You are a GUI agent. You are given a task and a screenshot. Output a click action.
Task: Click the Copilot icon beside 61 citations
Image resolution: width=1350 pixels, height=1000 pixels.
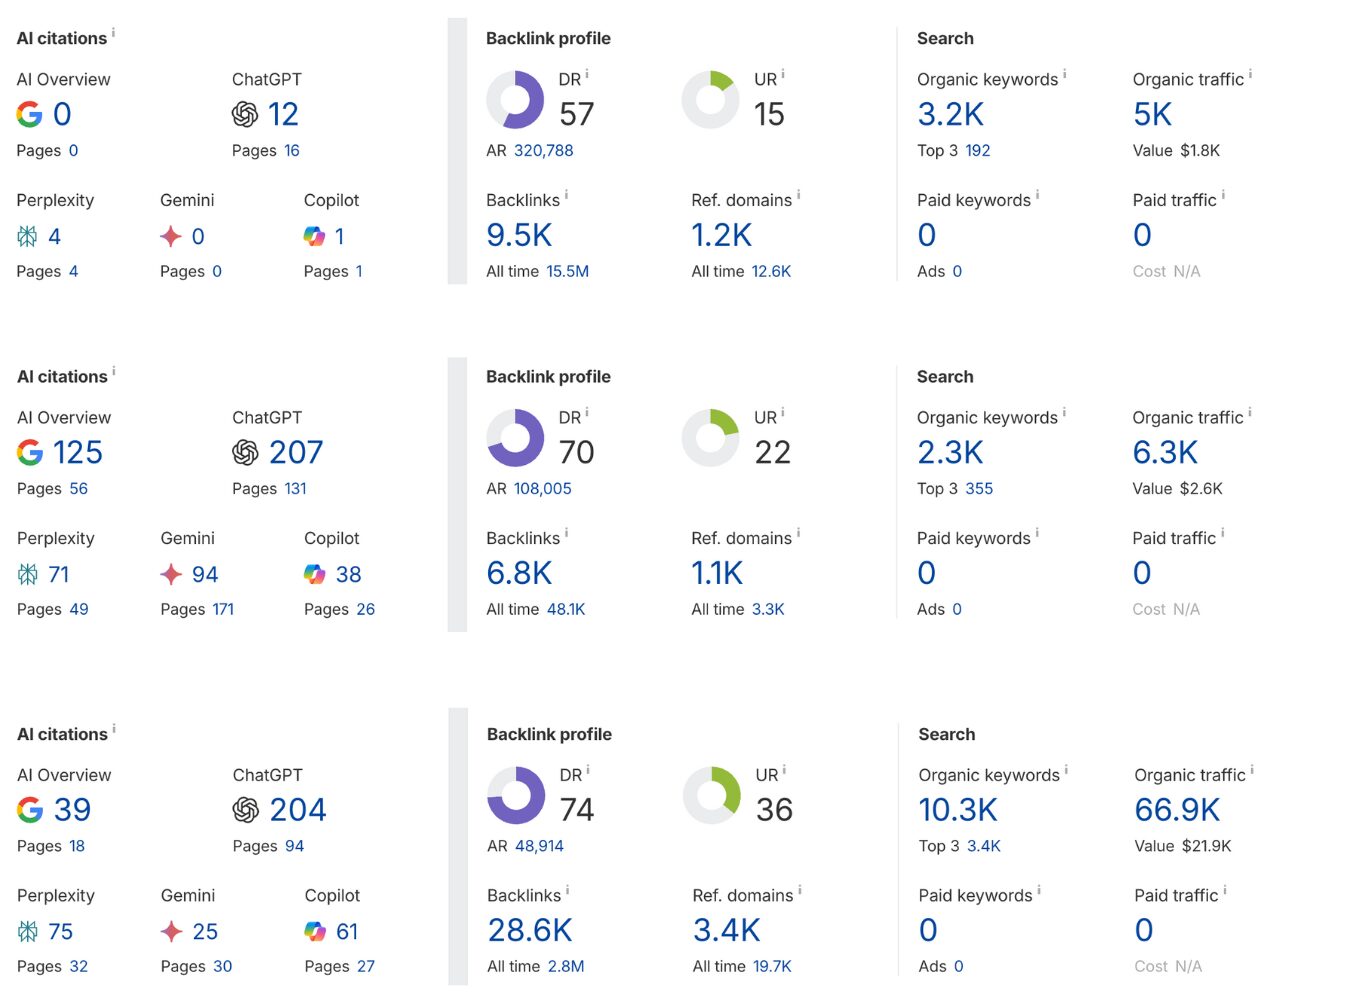point(315,932)
